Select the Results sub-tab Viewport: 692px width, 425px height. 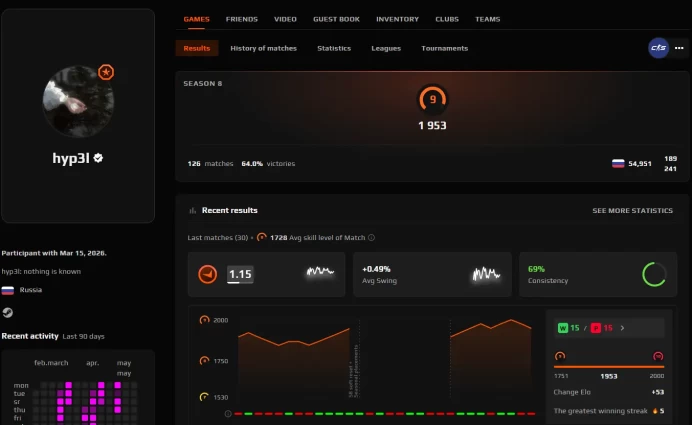click(197, 48)
